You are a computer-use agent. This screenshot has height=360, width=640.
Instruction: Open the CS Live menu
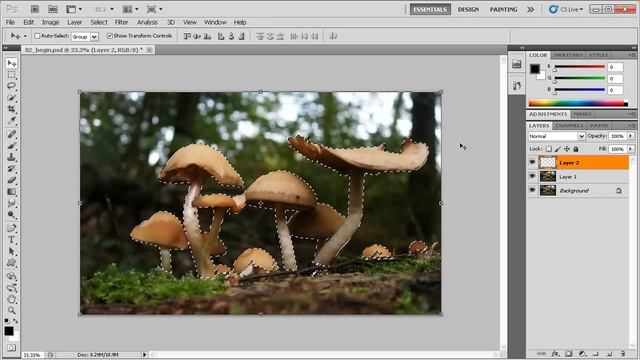pos(566,9)
